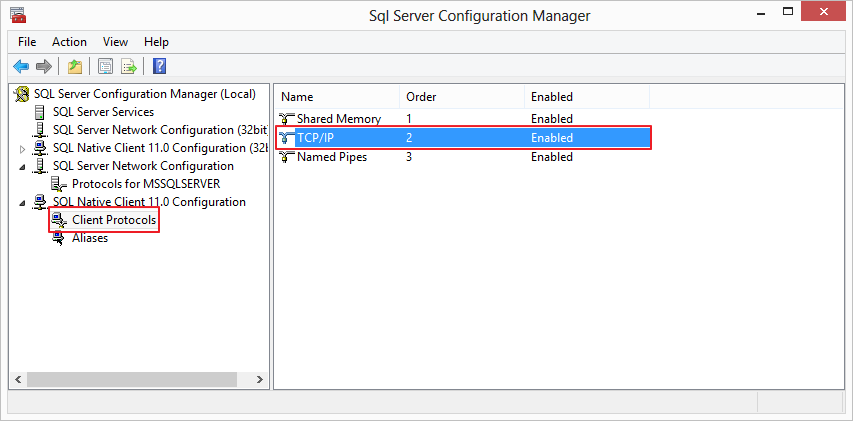Select Protocols for MSSQLSERVER node

tap(145, 184)
